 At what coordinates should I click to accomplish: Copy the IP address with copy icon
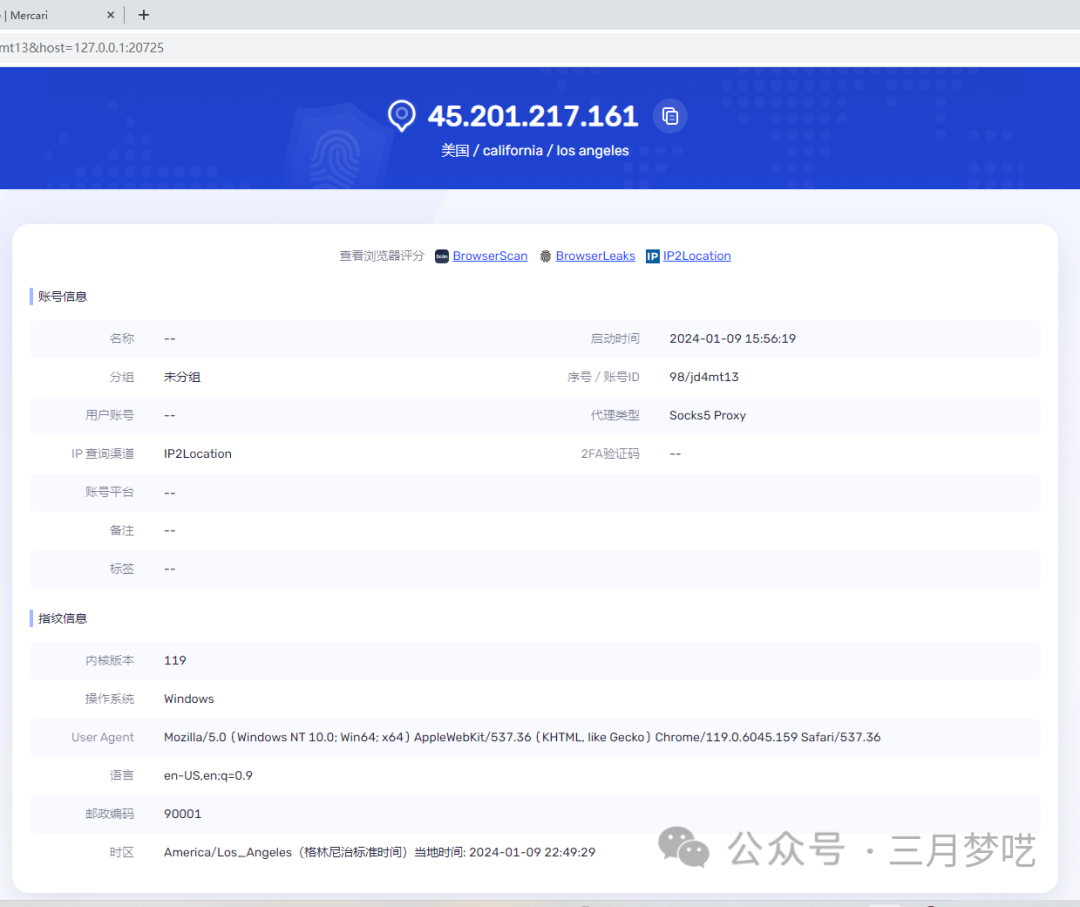coord(669,116)
